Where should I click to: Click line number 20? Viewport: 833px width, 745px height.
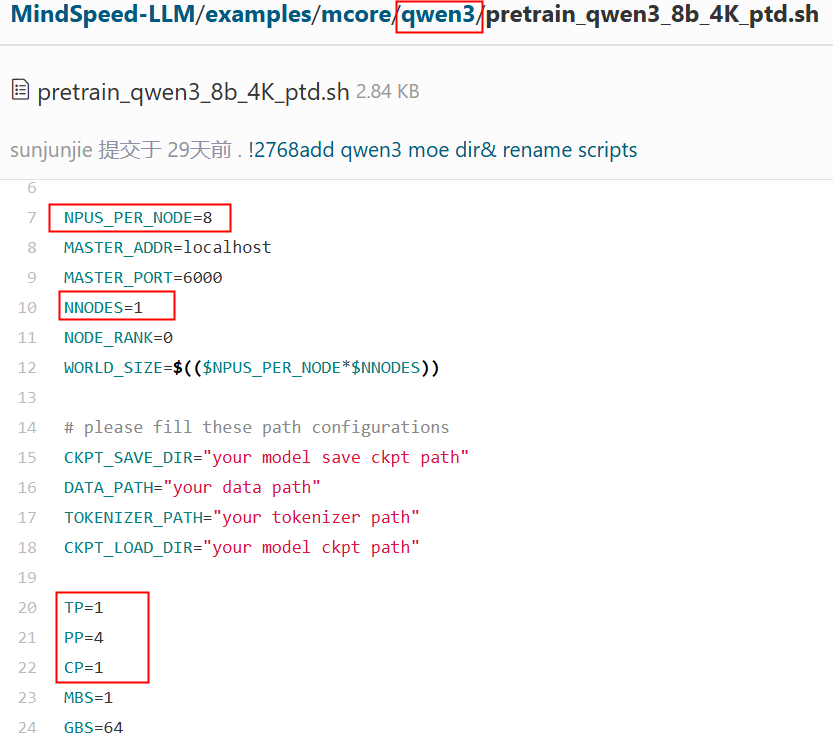click(27, 607)
